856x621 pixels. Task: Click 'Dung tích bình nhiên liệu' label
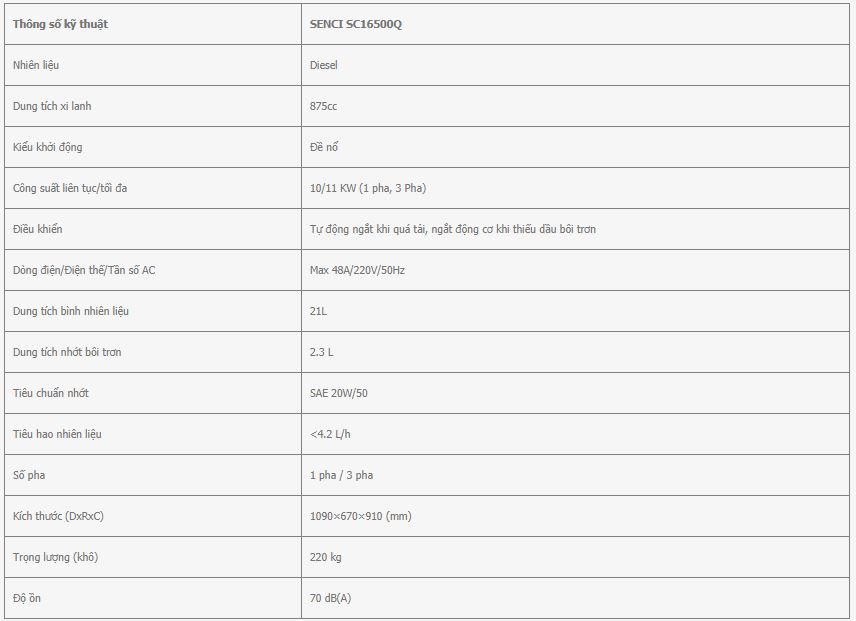pos(71,311)
